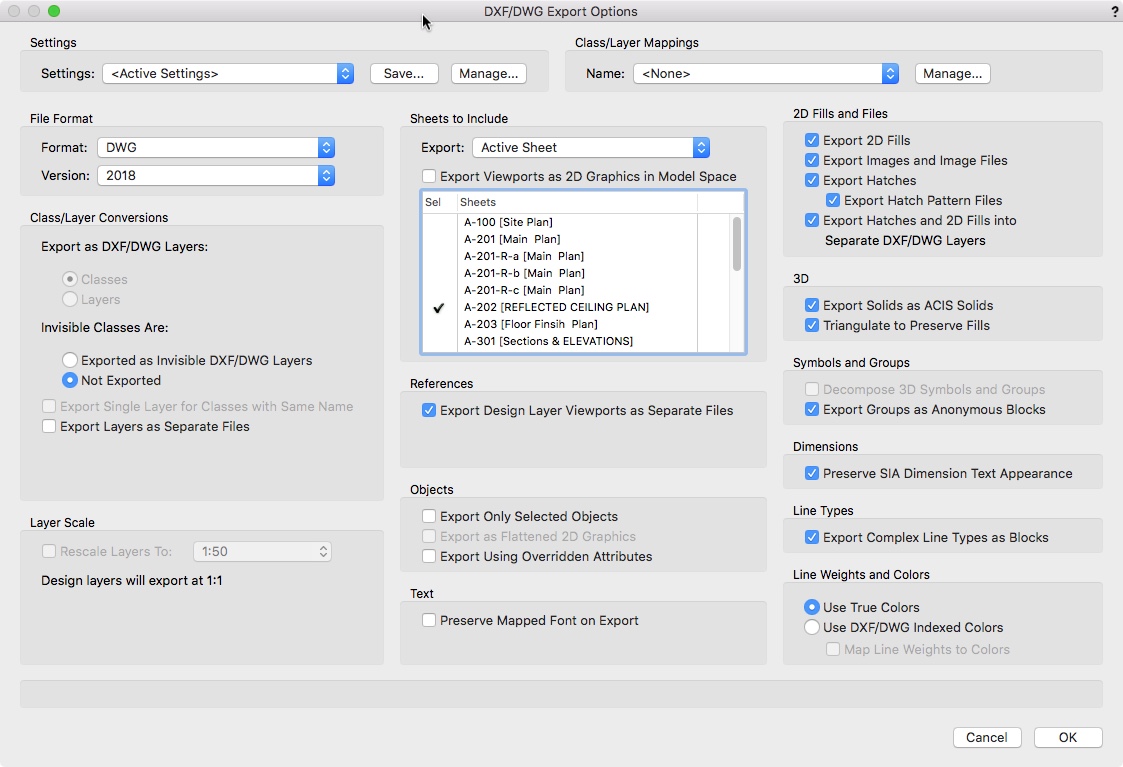
Task: Choose Use DXF/DWG Indexed Colors option
Action: coord(812,628)
